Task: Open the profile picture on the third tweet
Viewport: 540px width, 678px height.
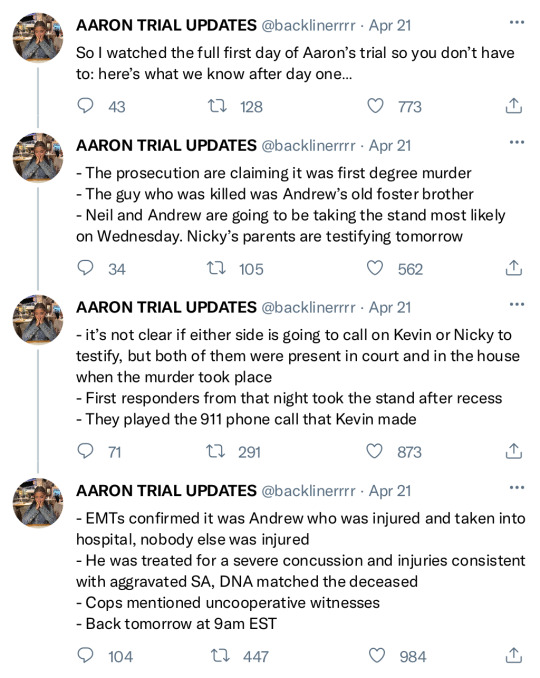Action: (x=38, y=320)
